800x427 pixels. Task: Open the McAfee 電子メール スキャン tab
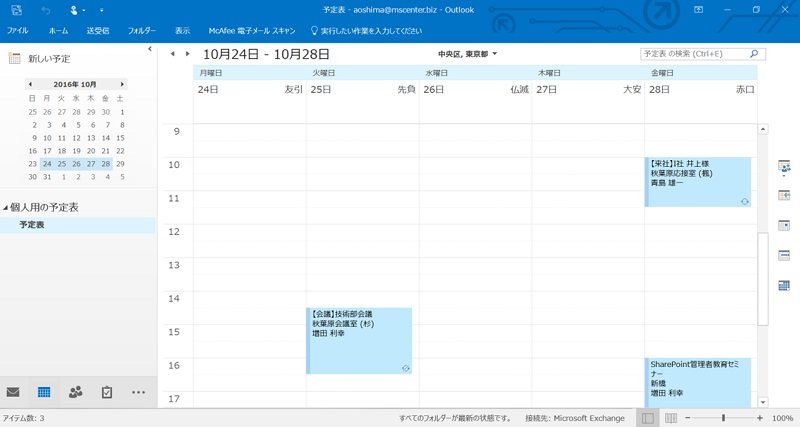click(x=252, y=31)
